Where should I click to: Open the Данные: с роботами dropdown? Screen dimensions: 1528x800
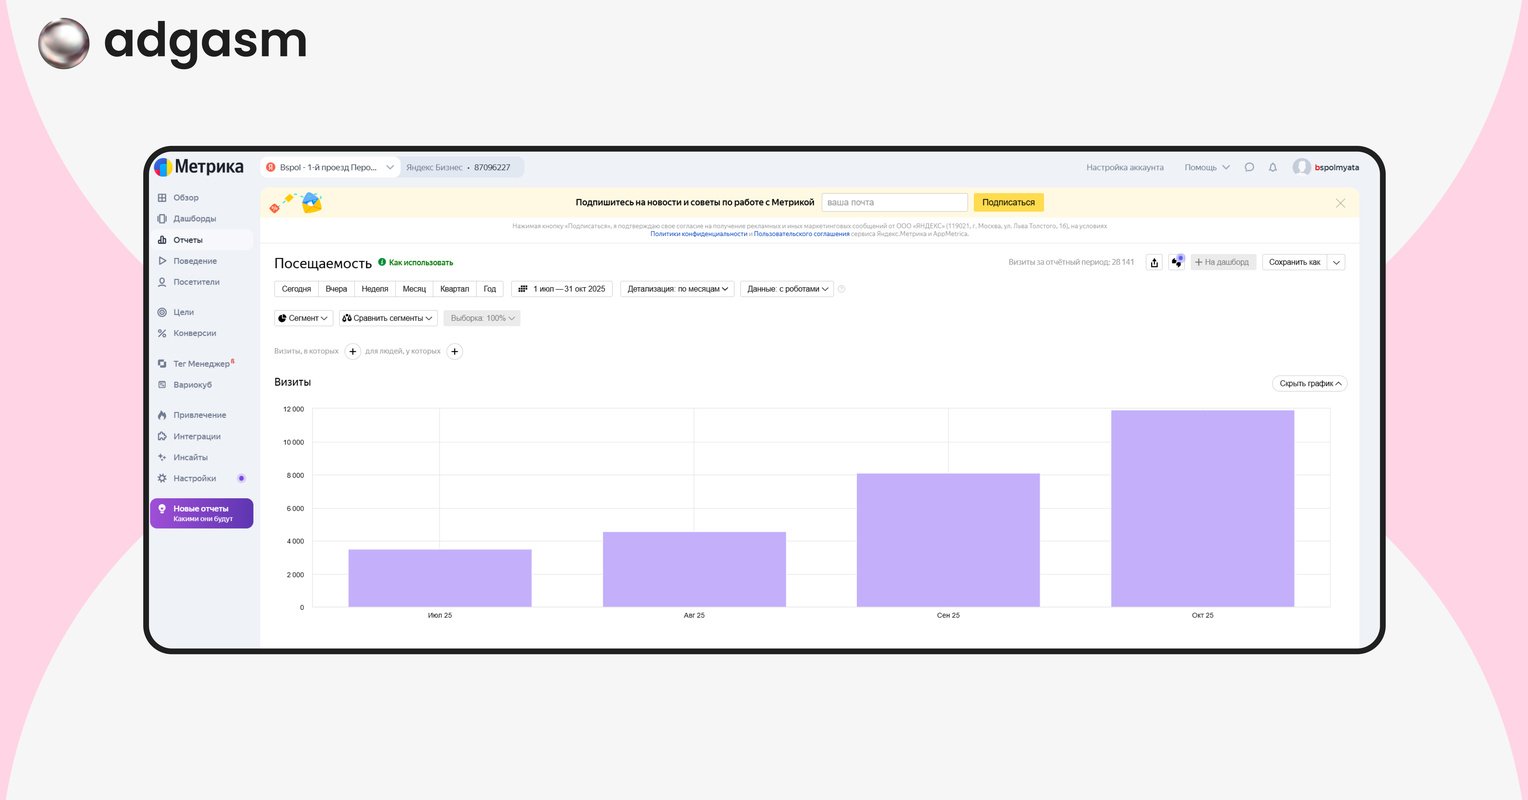tap(788, 289)
